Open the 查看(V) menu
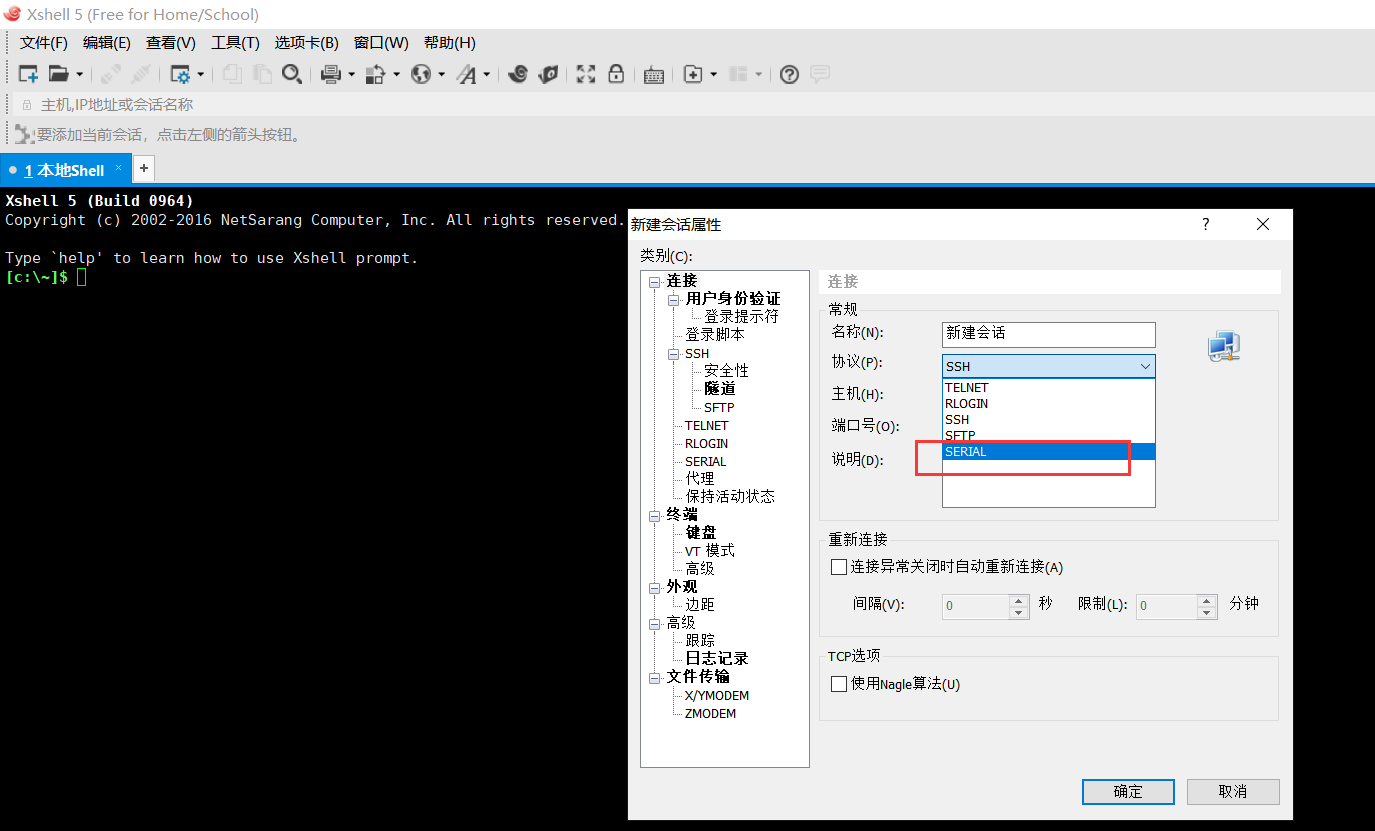1375x831 pixels. [170, 43]
